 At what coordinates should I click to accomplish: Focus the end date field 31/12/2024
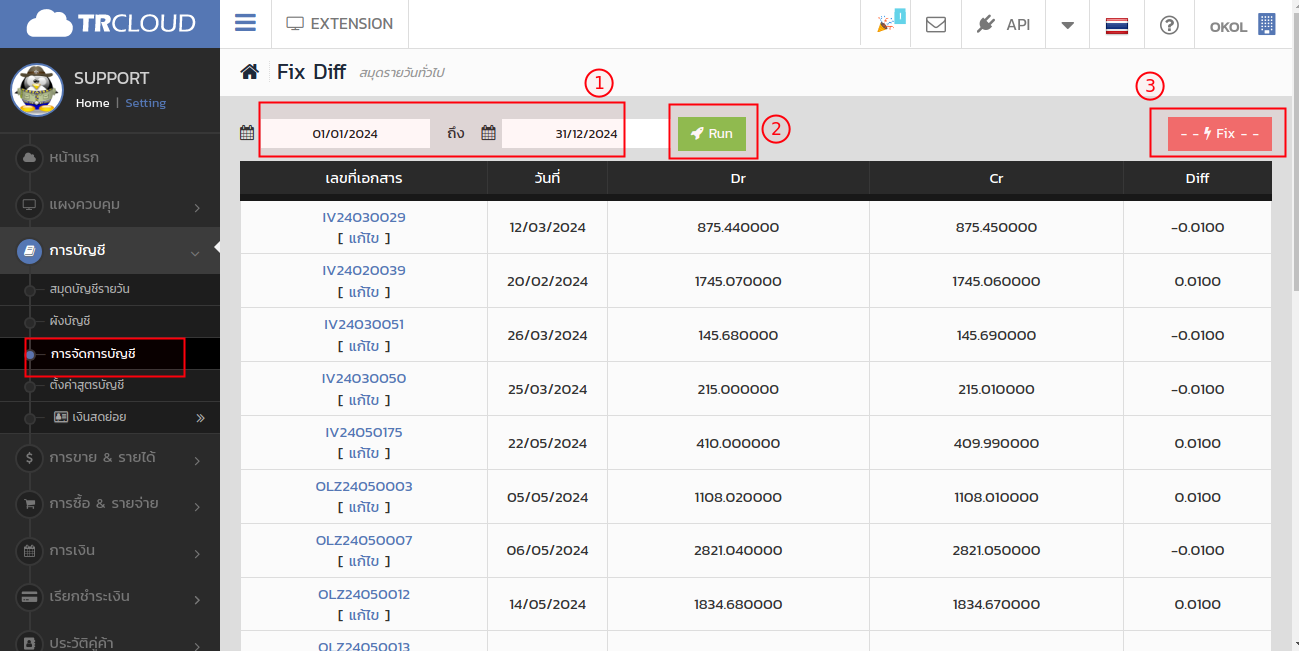pyautogui.click(x=586, y=133)
